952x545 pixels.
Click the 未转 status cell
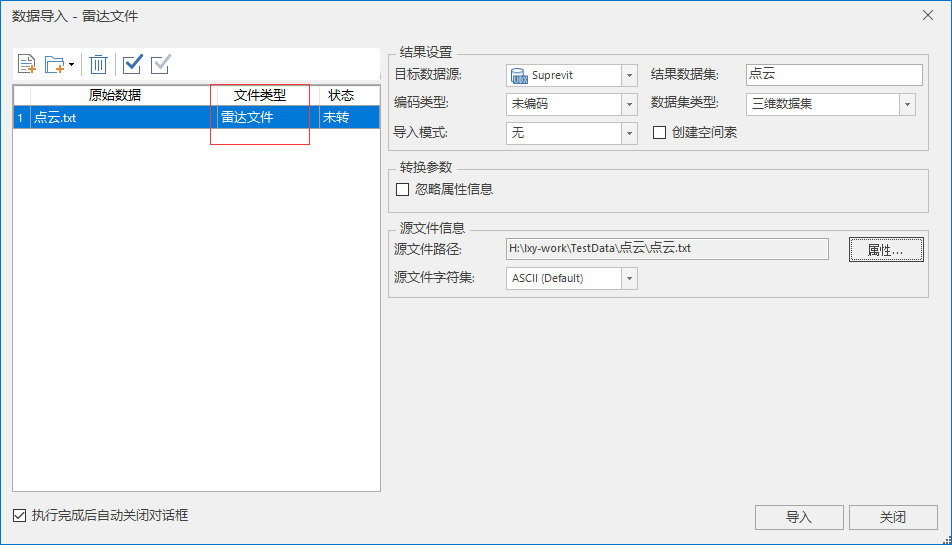350,117
